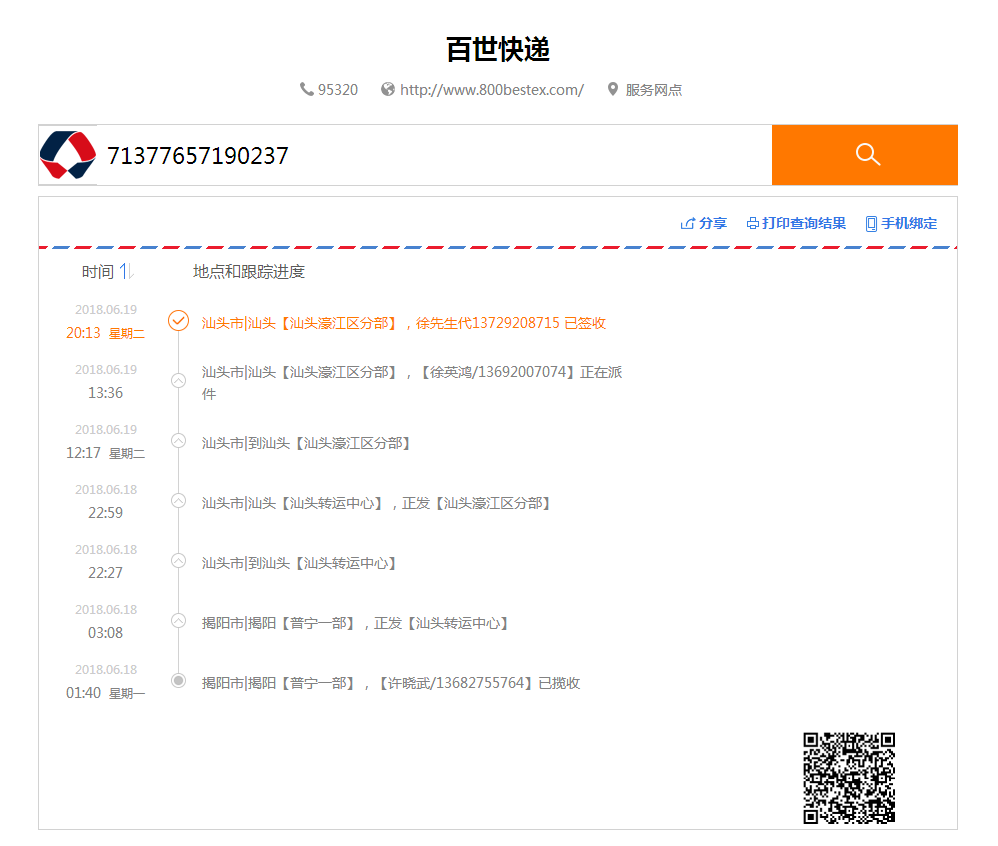Open the 服务网点 service outlets link
Image resolution: width=998 pixels, height=846 pixels.
point(654,90)
